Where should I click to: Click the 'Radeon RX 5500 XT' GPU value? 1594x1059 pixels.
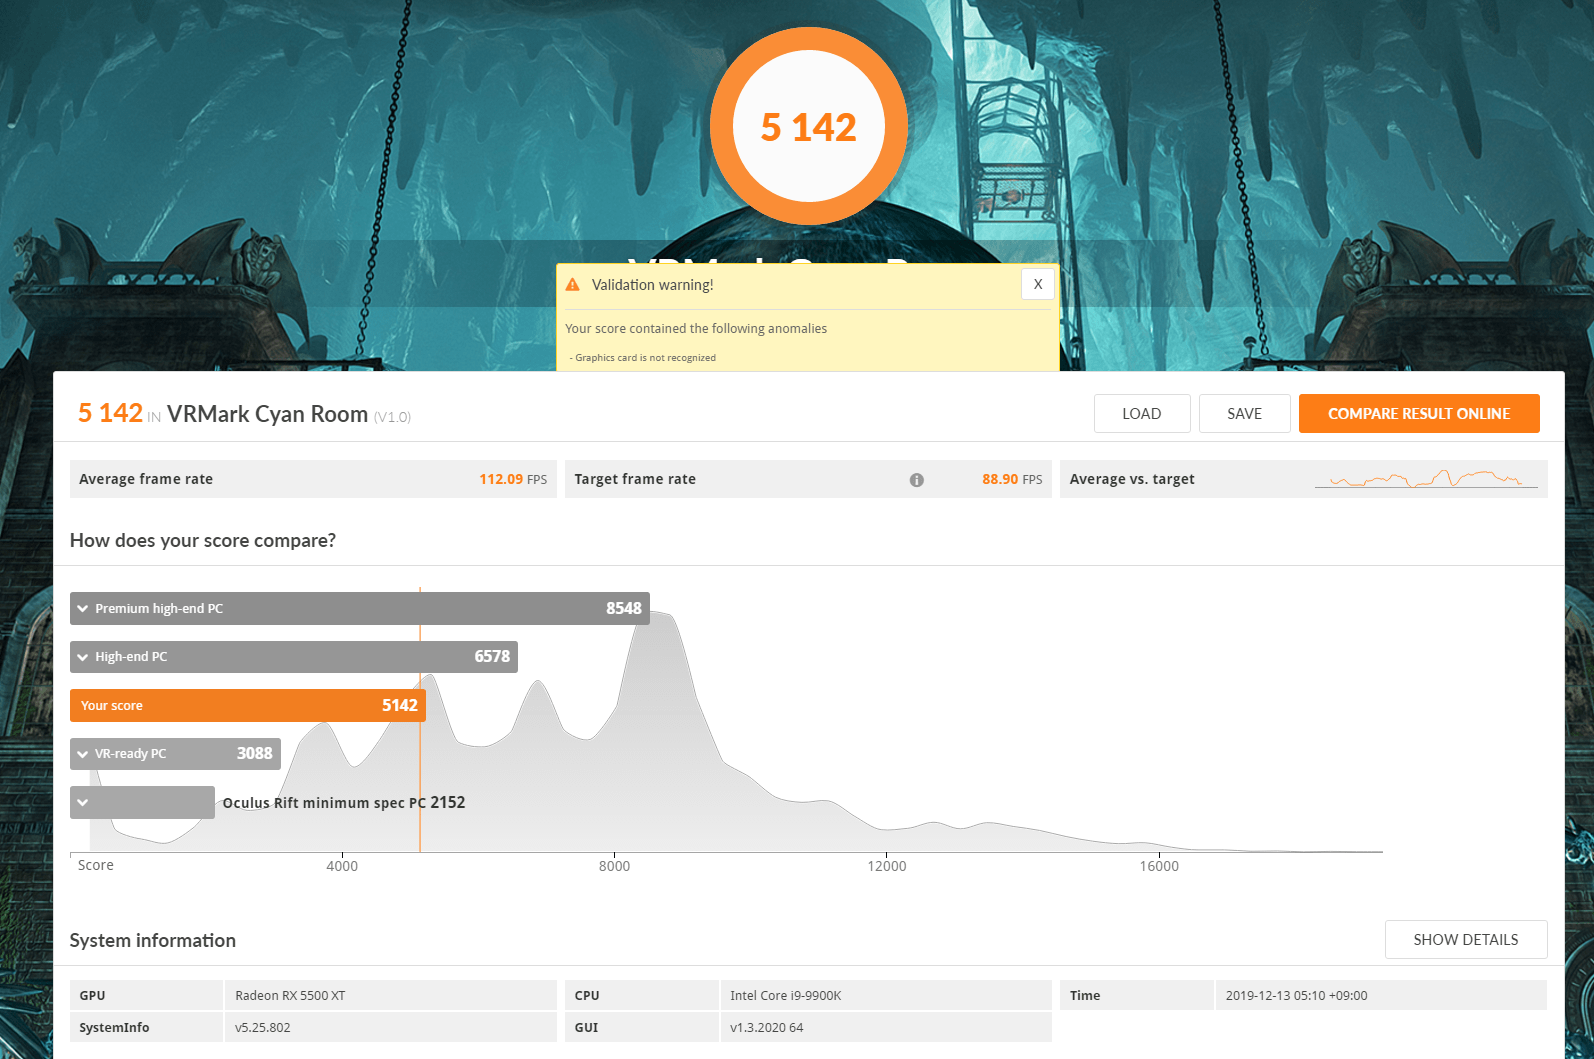pyautogui.click(x=290, y=995)
